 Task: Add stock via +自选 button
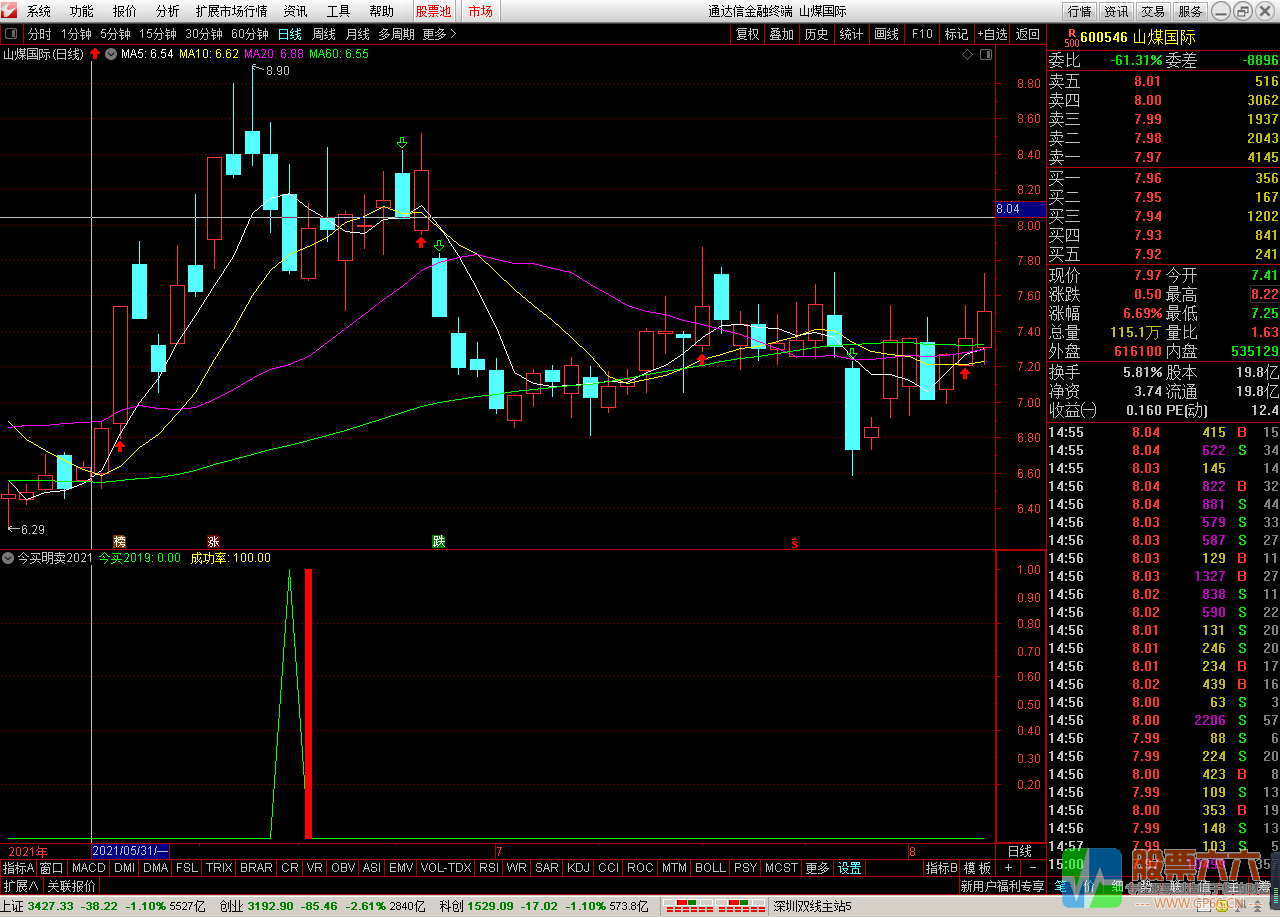pos(992,33)
